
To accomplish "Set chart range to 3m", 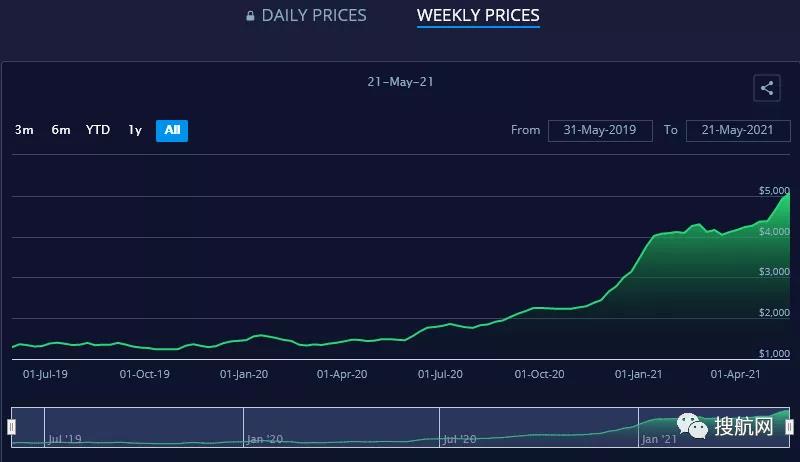I will click(x=24, y=130).
